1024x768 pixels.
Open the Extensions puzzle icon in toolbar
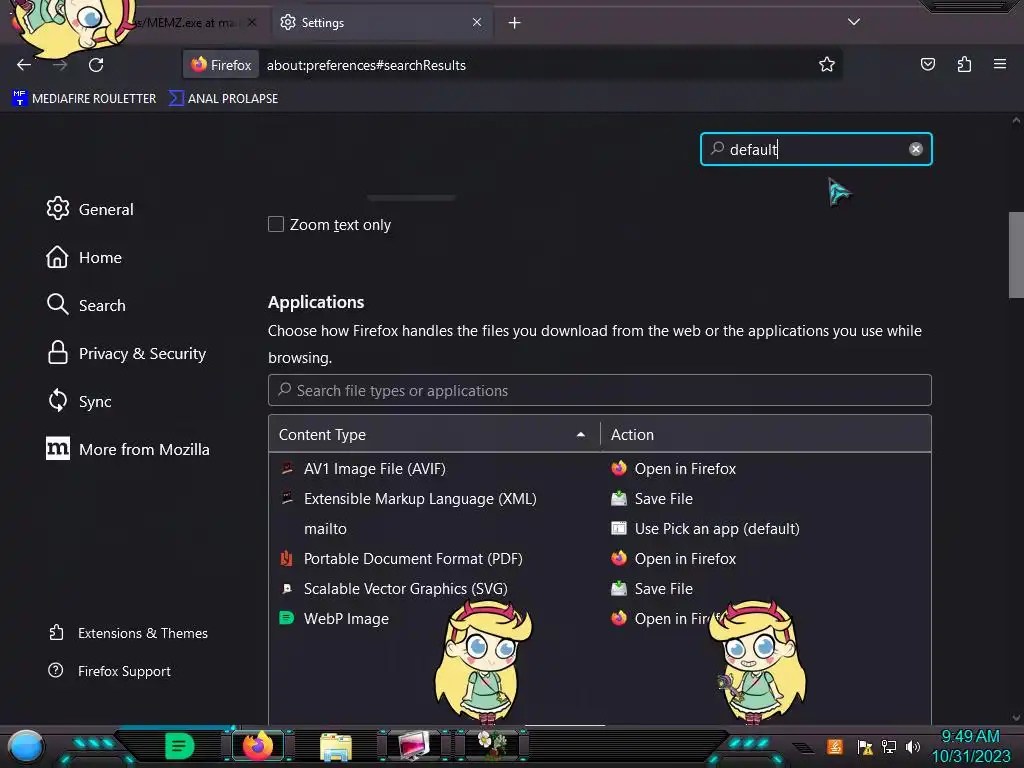964,64
